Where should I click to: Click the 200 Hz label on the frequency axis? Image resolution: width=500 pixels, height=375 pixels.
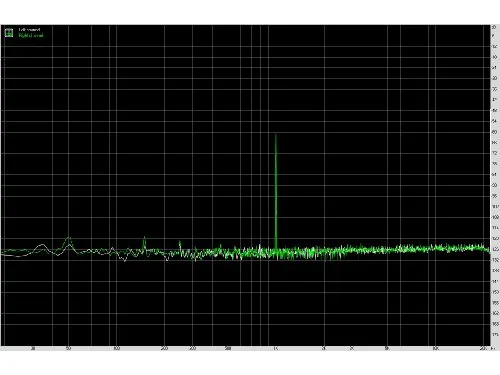tap(164, 349)
